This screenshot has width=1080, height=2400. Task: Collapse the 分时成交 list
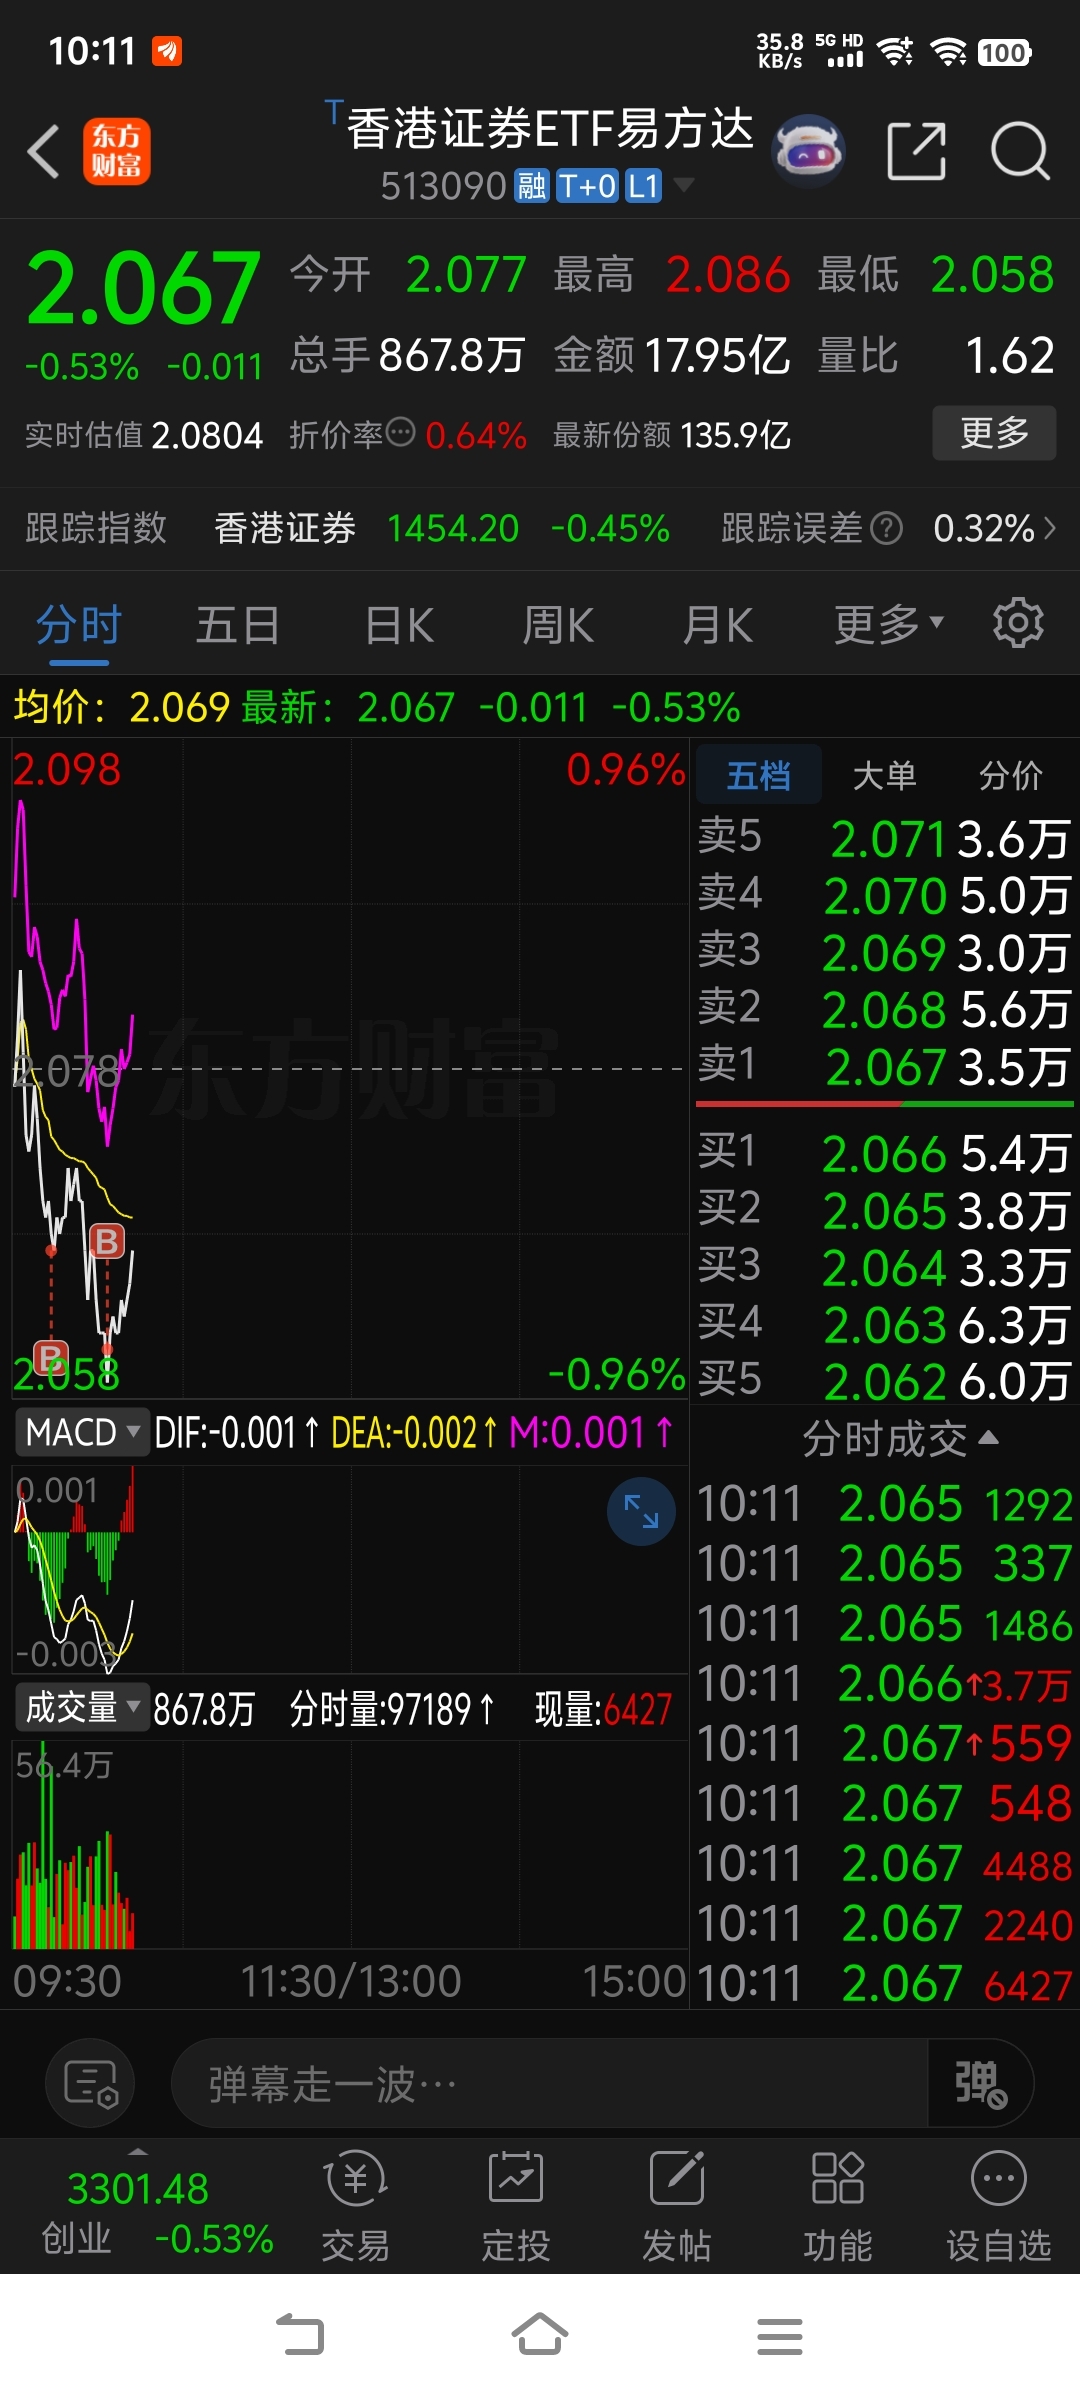(x=900, y=1438)
